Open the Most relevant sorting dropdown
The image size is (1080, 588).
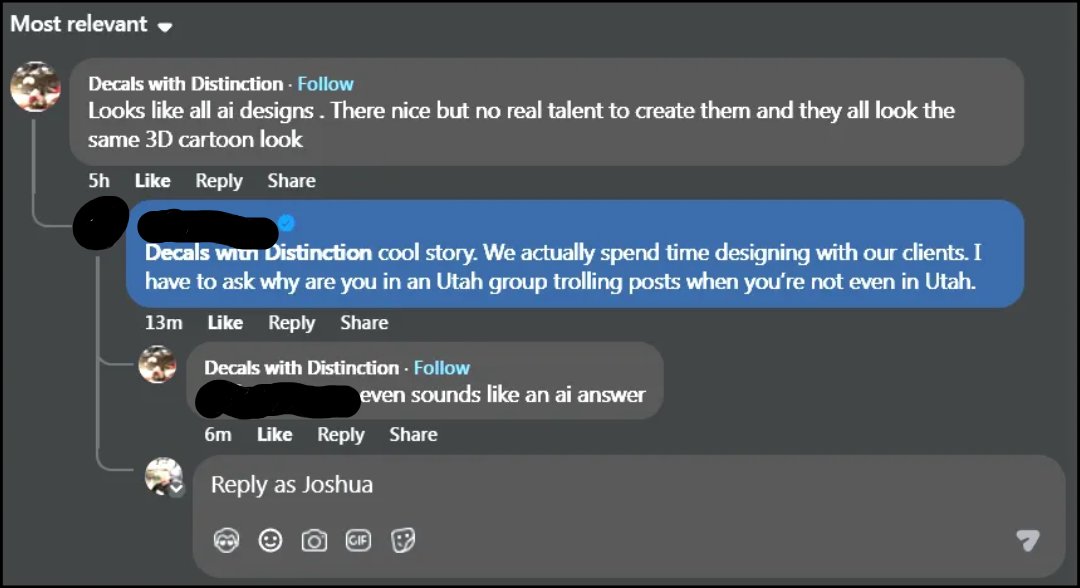91,24
